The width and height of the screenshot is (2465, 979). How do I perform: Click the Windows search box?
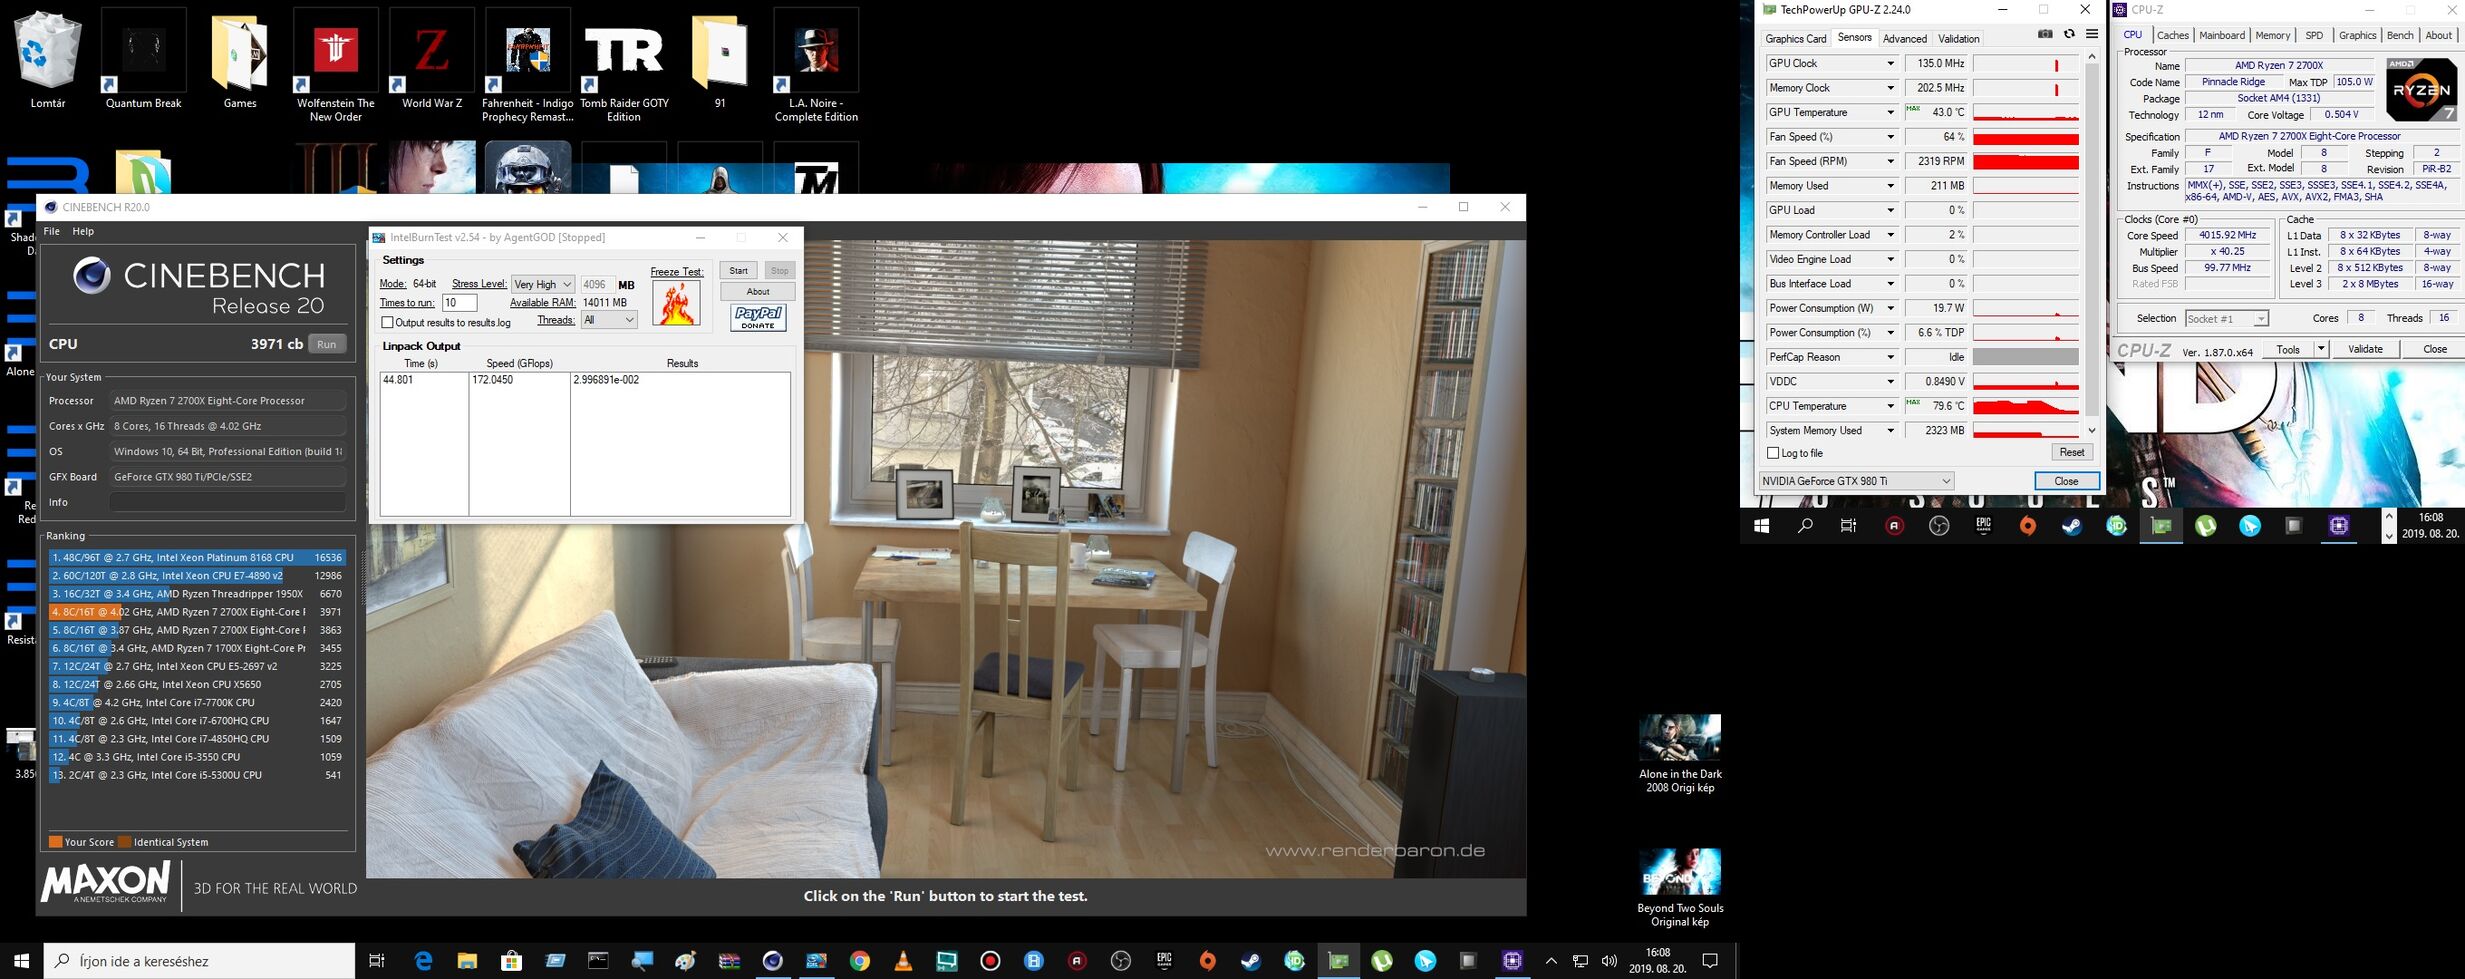(x=200, y=961)
